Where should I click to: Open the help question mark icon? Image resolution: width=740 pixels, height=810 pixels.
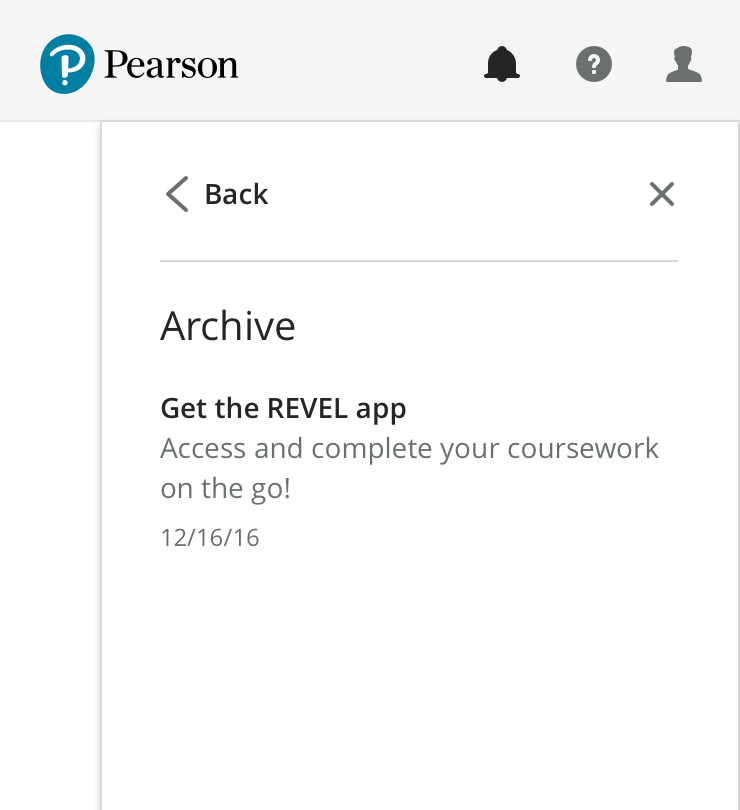click(x=594, y=65)
